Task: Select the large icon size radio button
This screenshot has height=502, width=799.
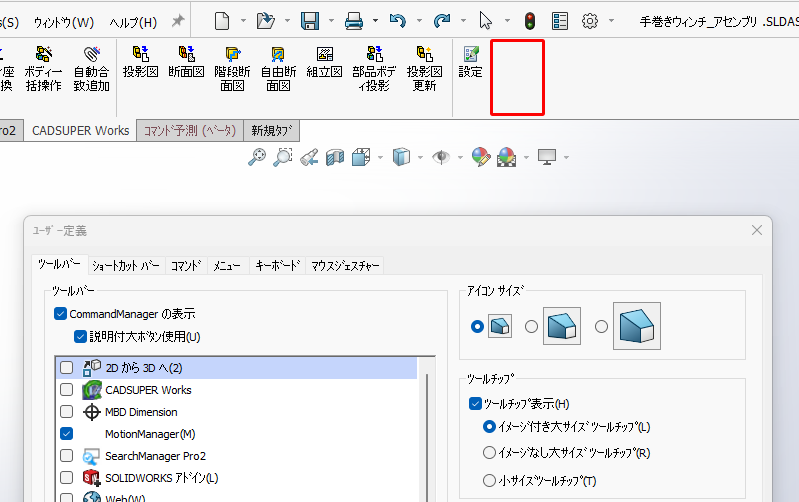Action: pyautogui.click(x=601, y=326)
